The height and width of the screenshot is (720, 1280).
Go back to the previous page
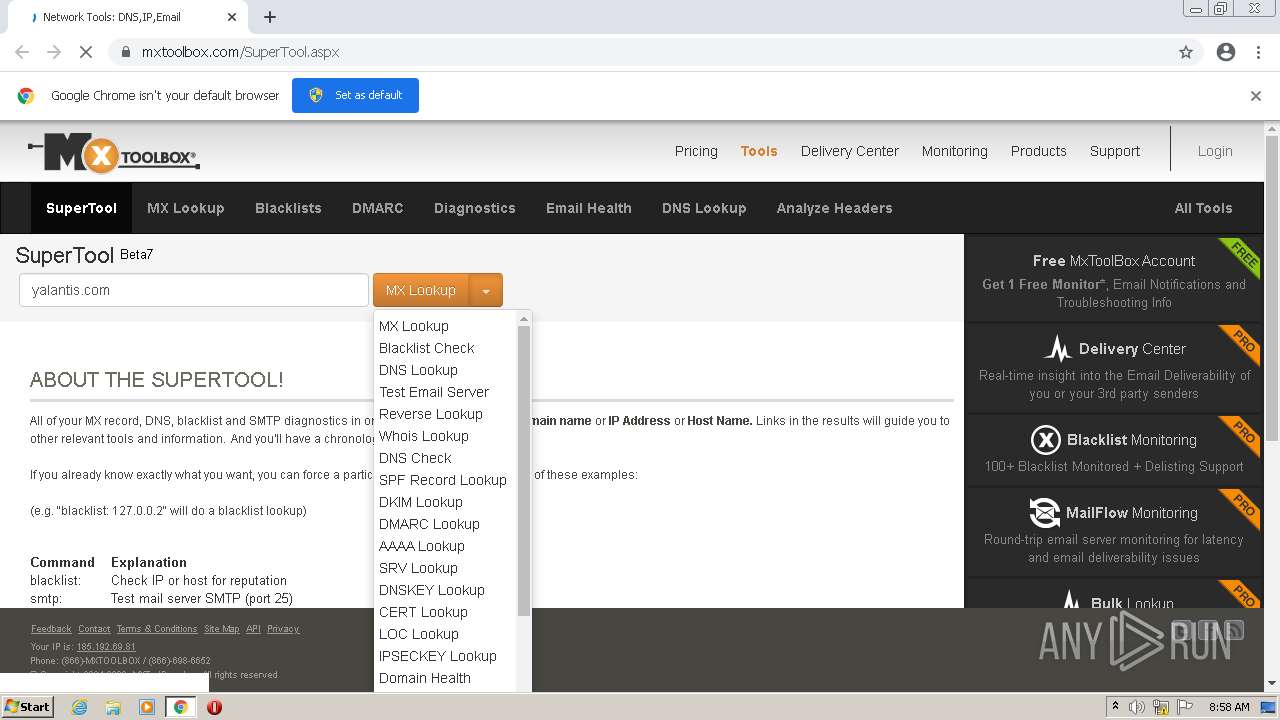[22, 52]
